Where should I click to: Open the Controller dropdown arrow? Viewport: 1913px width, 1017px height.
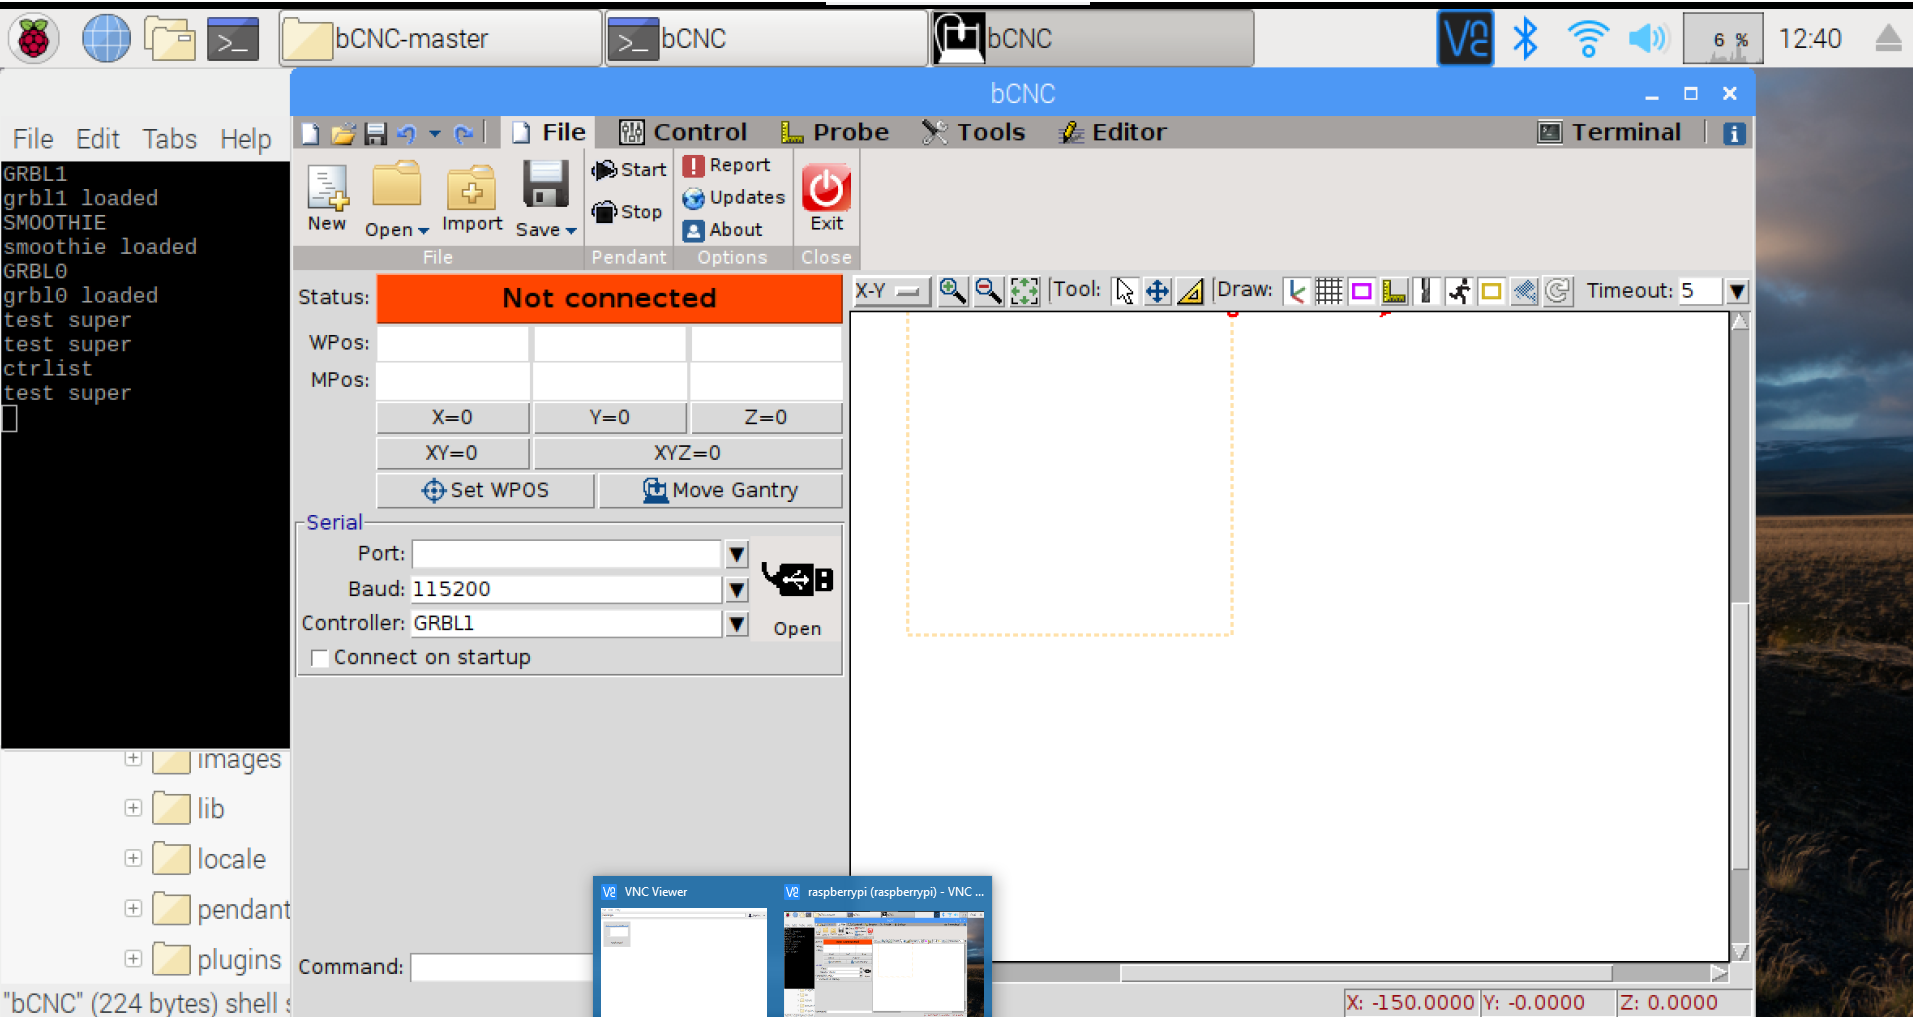tap(737, 624)
